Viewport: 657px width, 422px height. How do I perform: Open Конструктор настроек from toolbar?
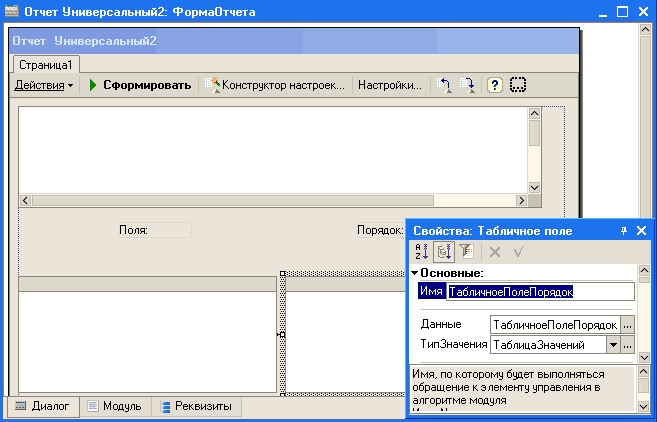coord(275,85)
